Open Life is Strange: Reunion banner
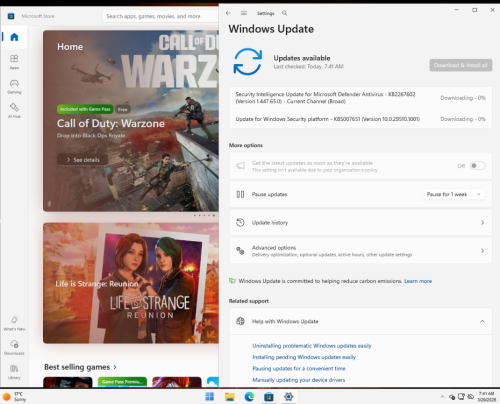 pyautogui.click(x=131, y=283)
